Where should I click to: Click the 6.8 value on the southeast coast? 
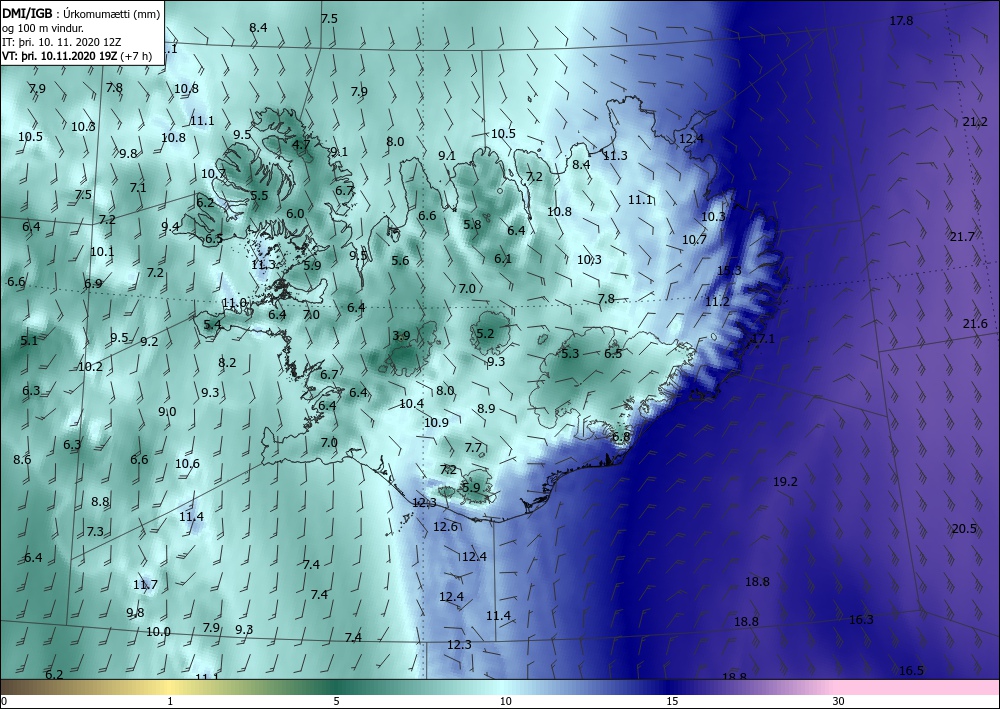click(621, 437)
